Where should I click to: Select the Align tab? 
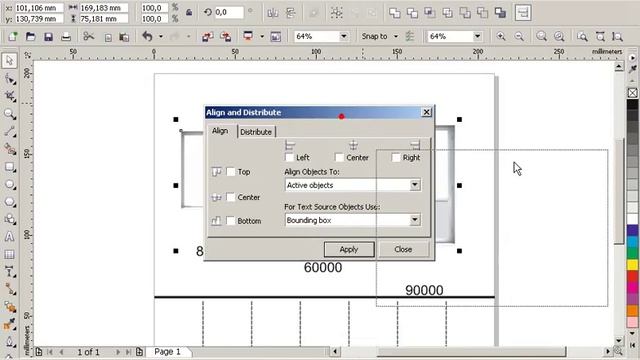coord(220,131)
